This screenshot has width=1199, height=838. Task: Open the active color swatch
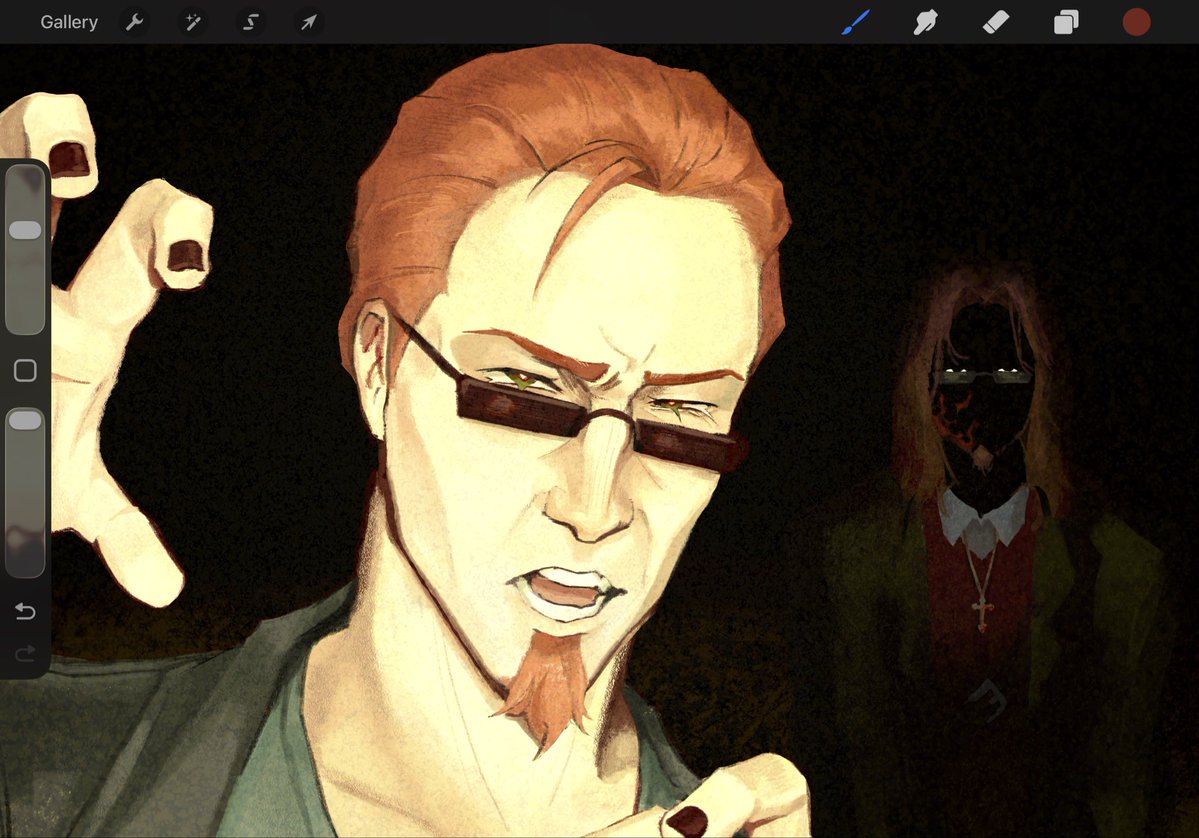coord(1136,22)
